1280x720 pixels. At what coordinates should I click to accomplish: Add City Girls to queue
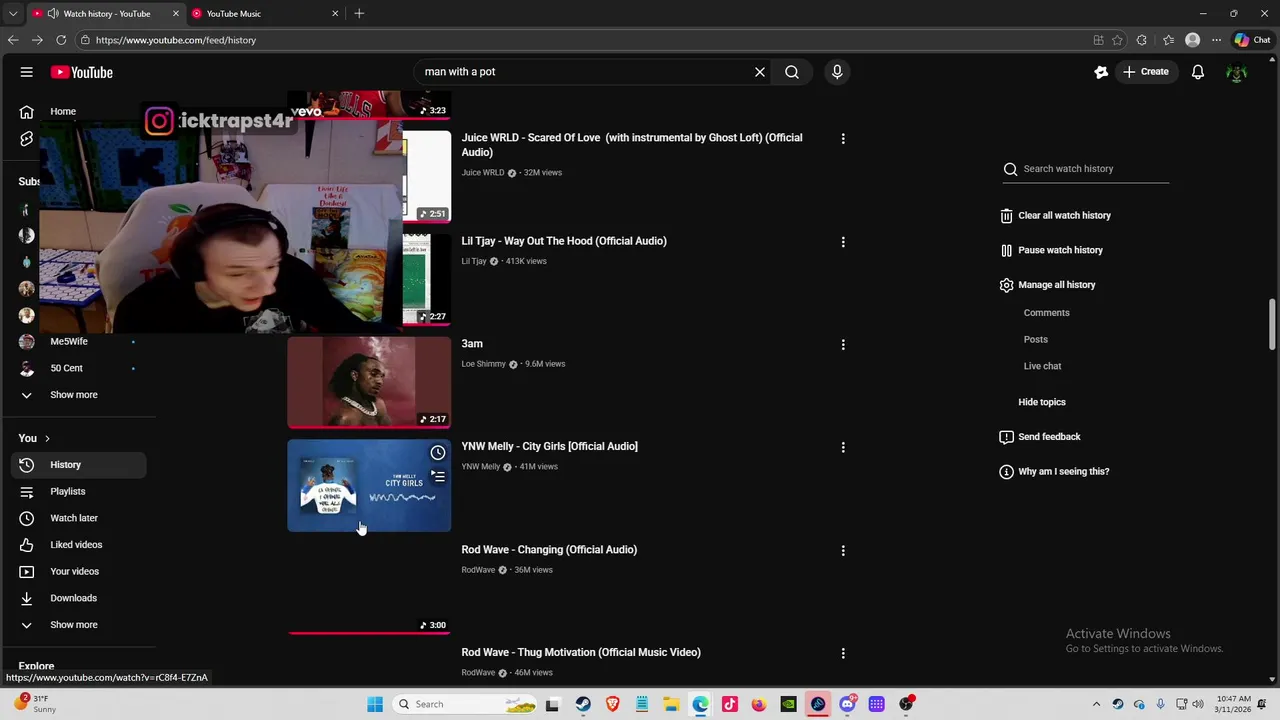tap(438, 477)
